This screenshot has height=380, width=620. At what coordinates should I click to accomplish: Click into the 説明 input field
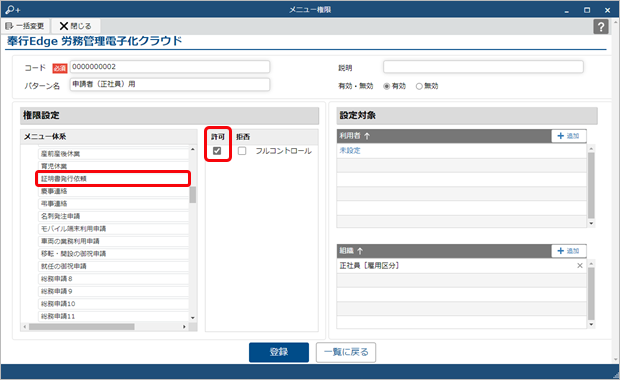483,67
